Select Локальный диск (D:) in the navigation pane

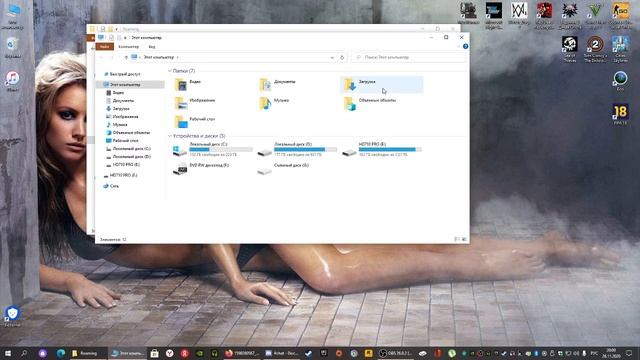point(131,156)
